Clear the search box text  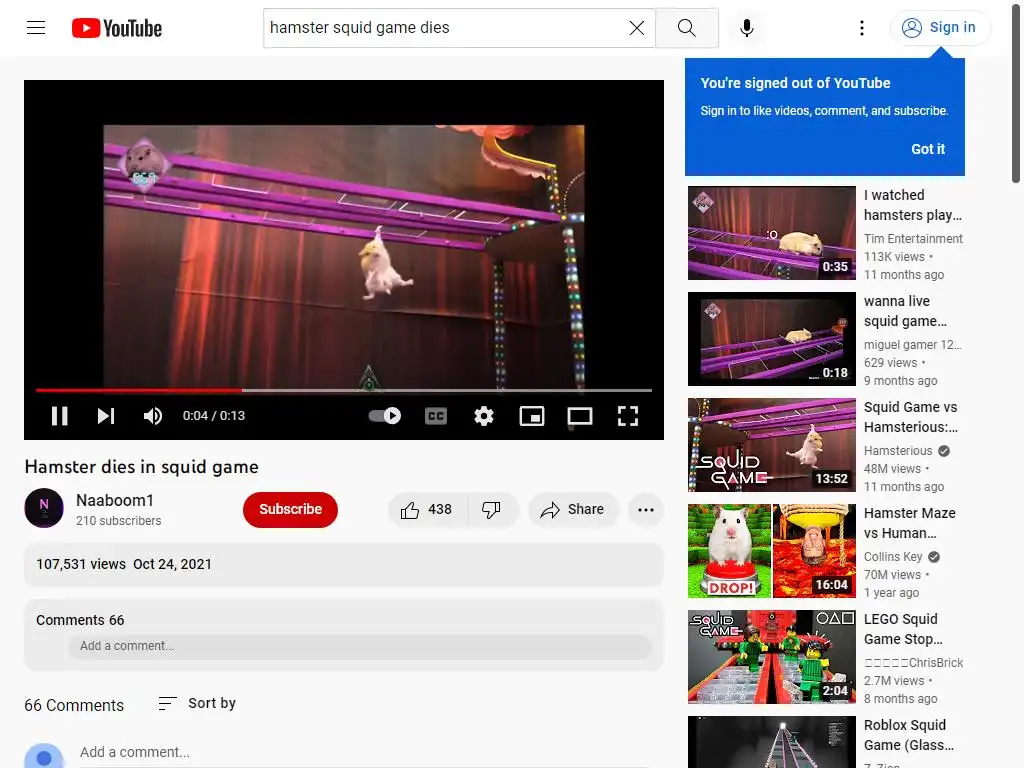point(636,27)
